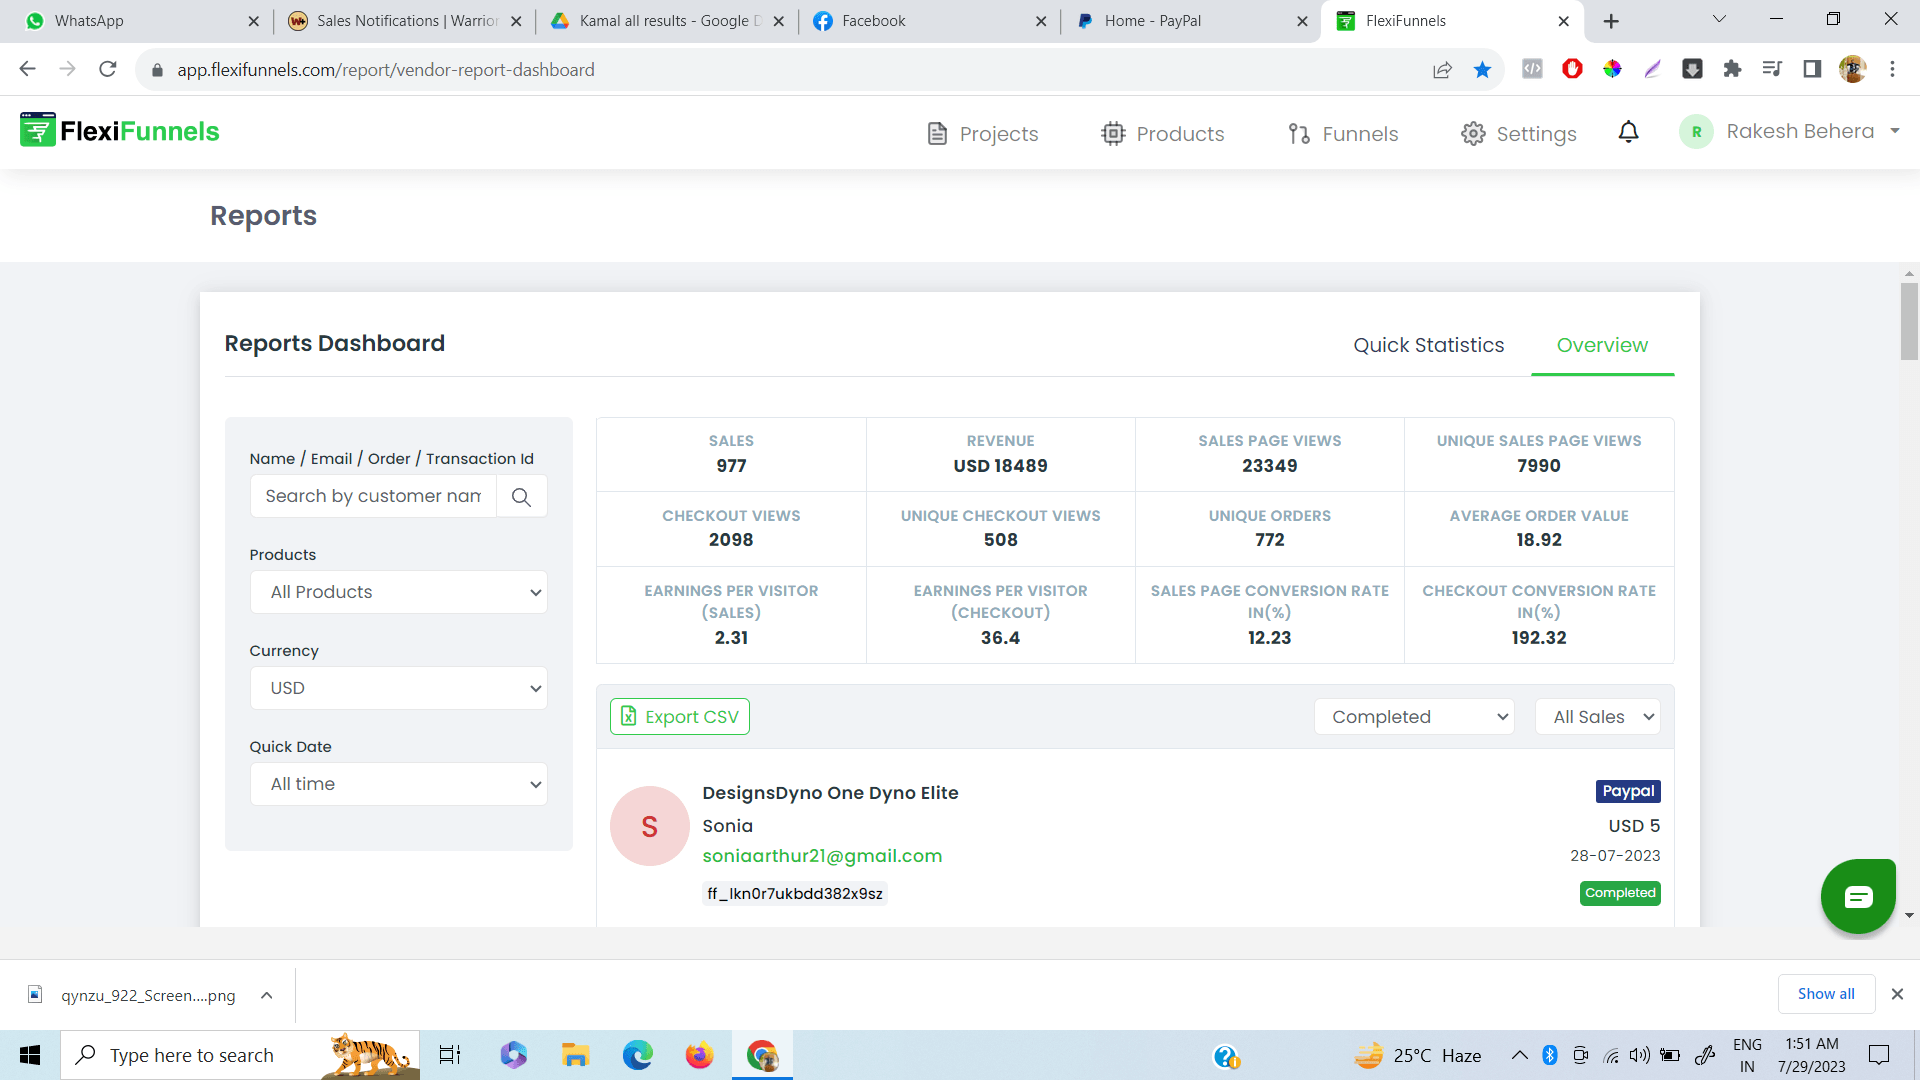Switch to Quick Statistics tab

[1428, 345]
